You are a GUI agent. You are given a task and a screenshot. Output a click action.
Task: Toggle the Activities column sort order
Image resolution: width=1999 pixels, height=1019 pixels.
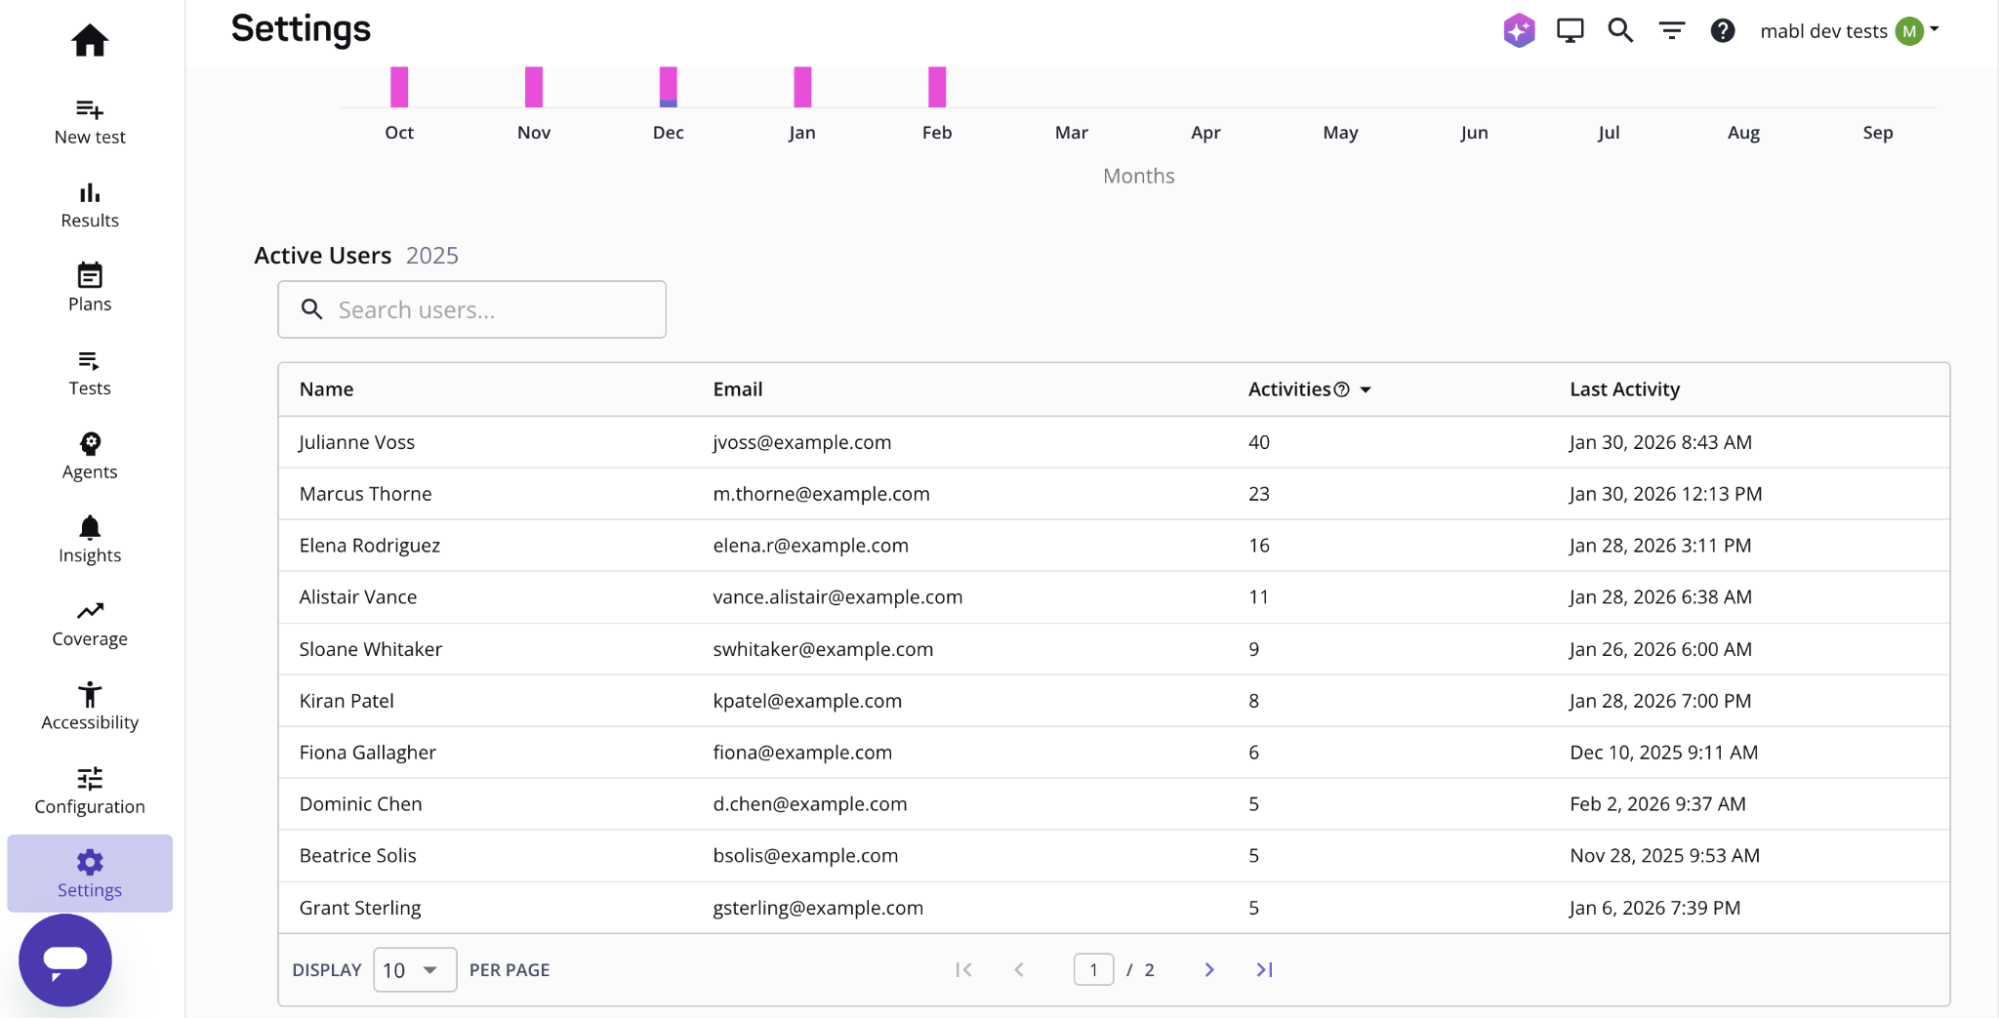[x=1366, y=389]
